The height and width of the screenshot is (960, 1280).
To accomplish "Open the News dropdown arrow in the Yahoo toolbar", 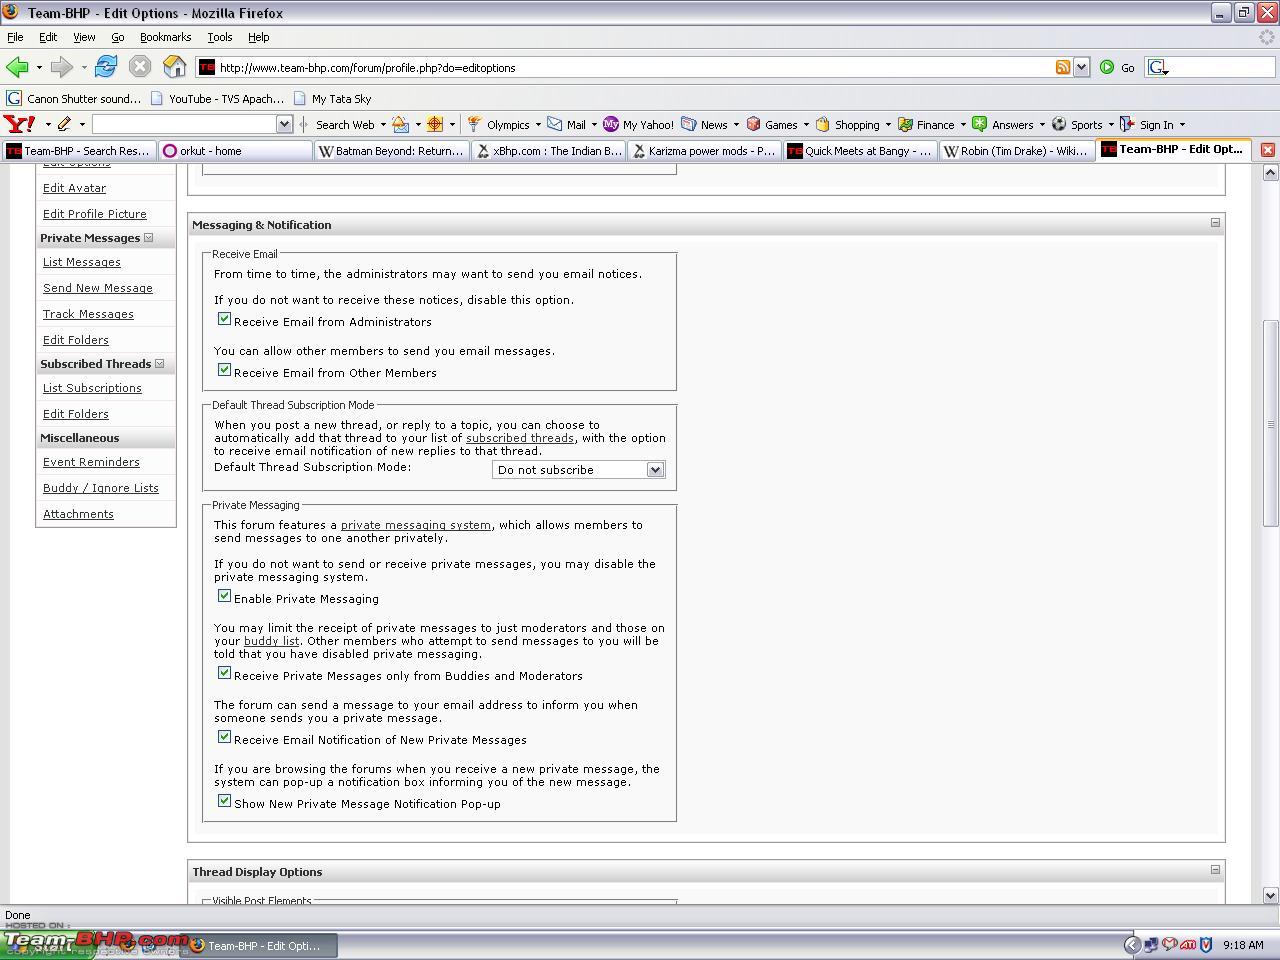I will click(736, 125).
